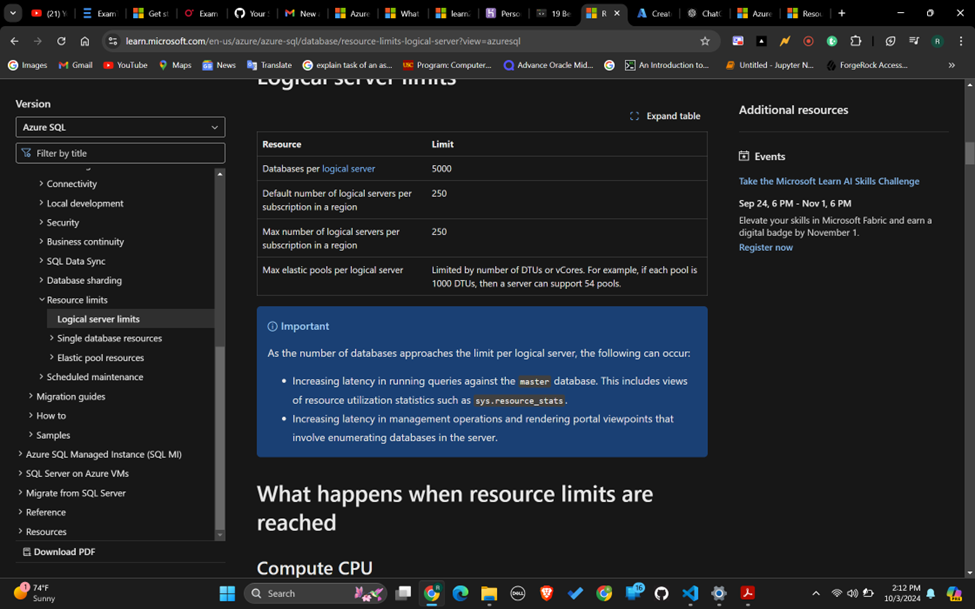The image size is (975, 609).
Task: Open the profile avatar R in the toolbar
Action: click(937, 41)
